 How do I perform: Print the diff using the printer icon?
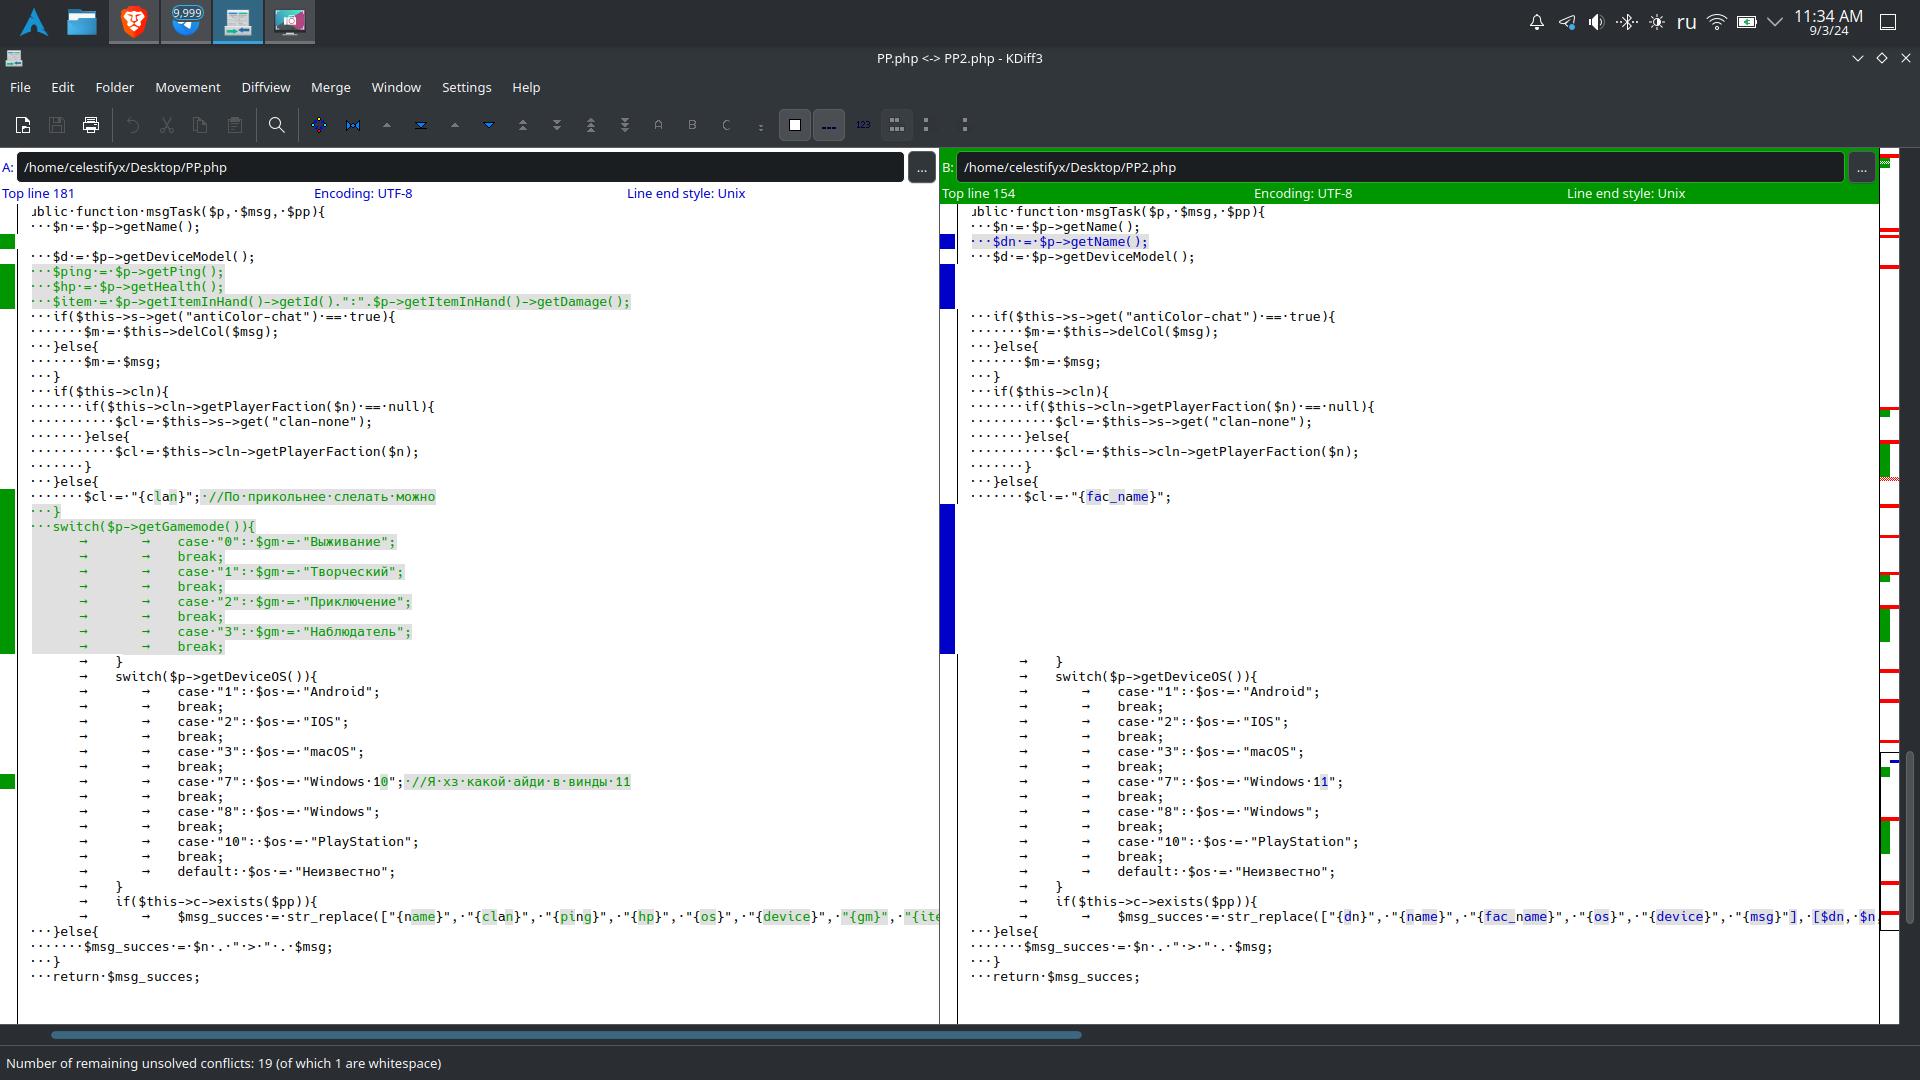(x=90, y=125)
